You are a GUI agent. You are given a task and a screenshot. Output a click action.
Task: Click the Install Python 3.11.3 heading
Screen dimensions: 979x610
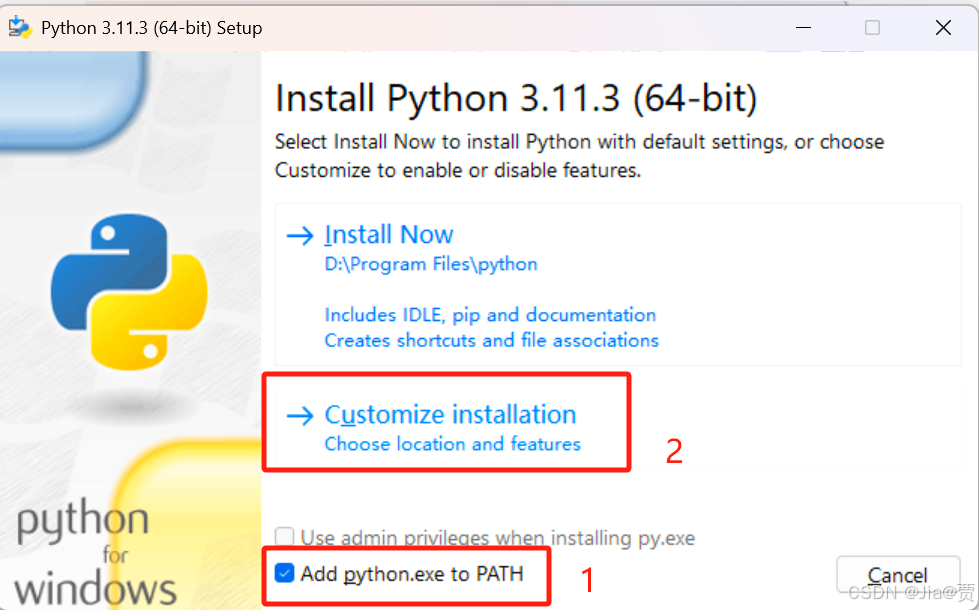pos(515,98)
